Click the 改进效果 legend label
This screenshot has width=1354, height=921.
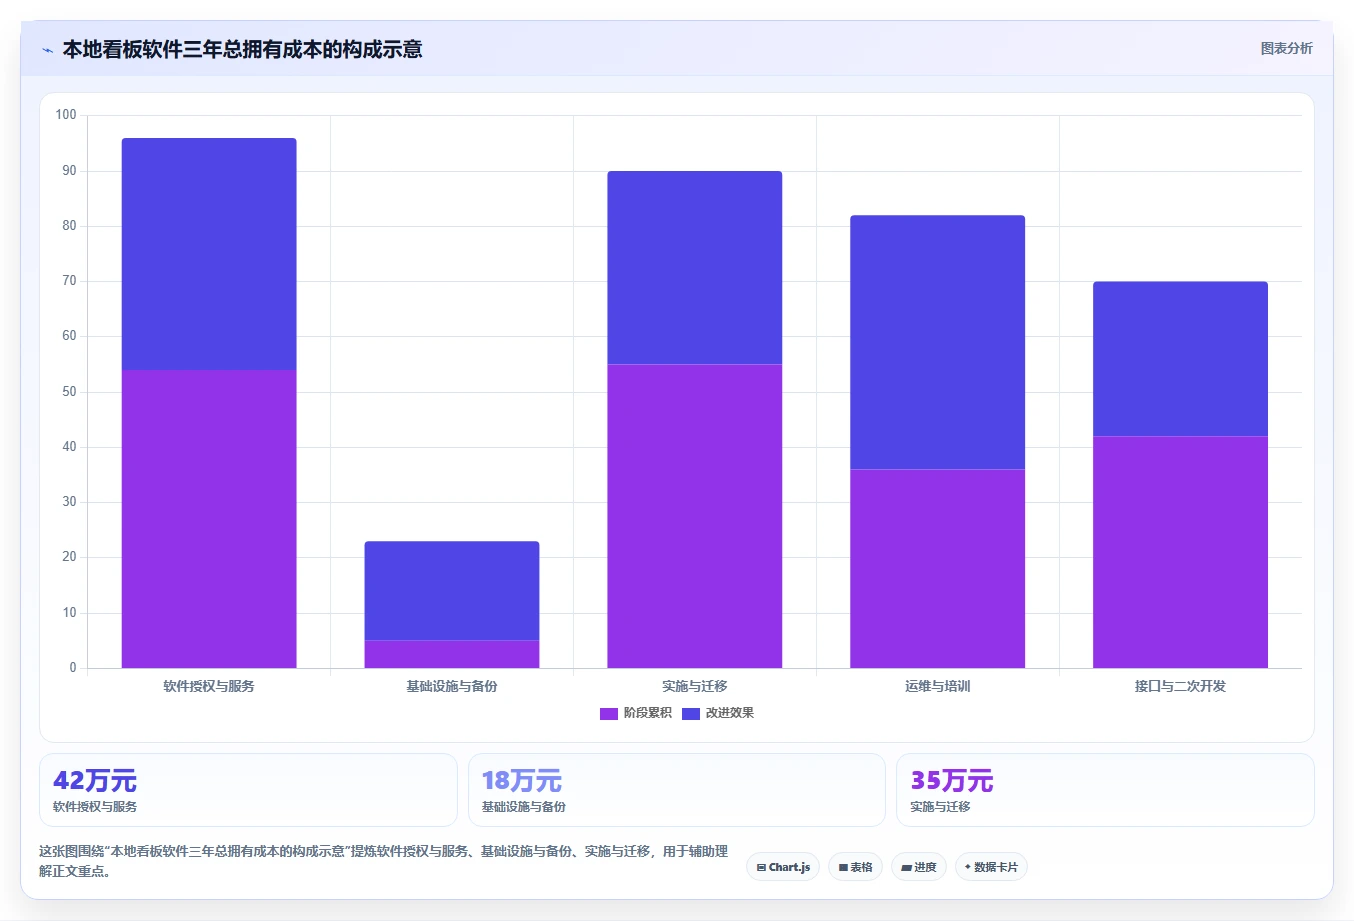pyautogui.click(x=729, y=713)
